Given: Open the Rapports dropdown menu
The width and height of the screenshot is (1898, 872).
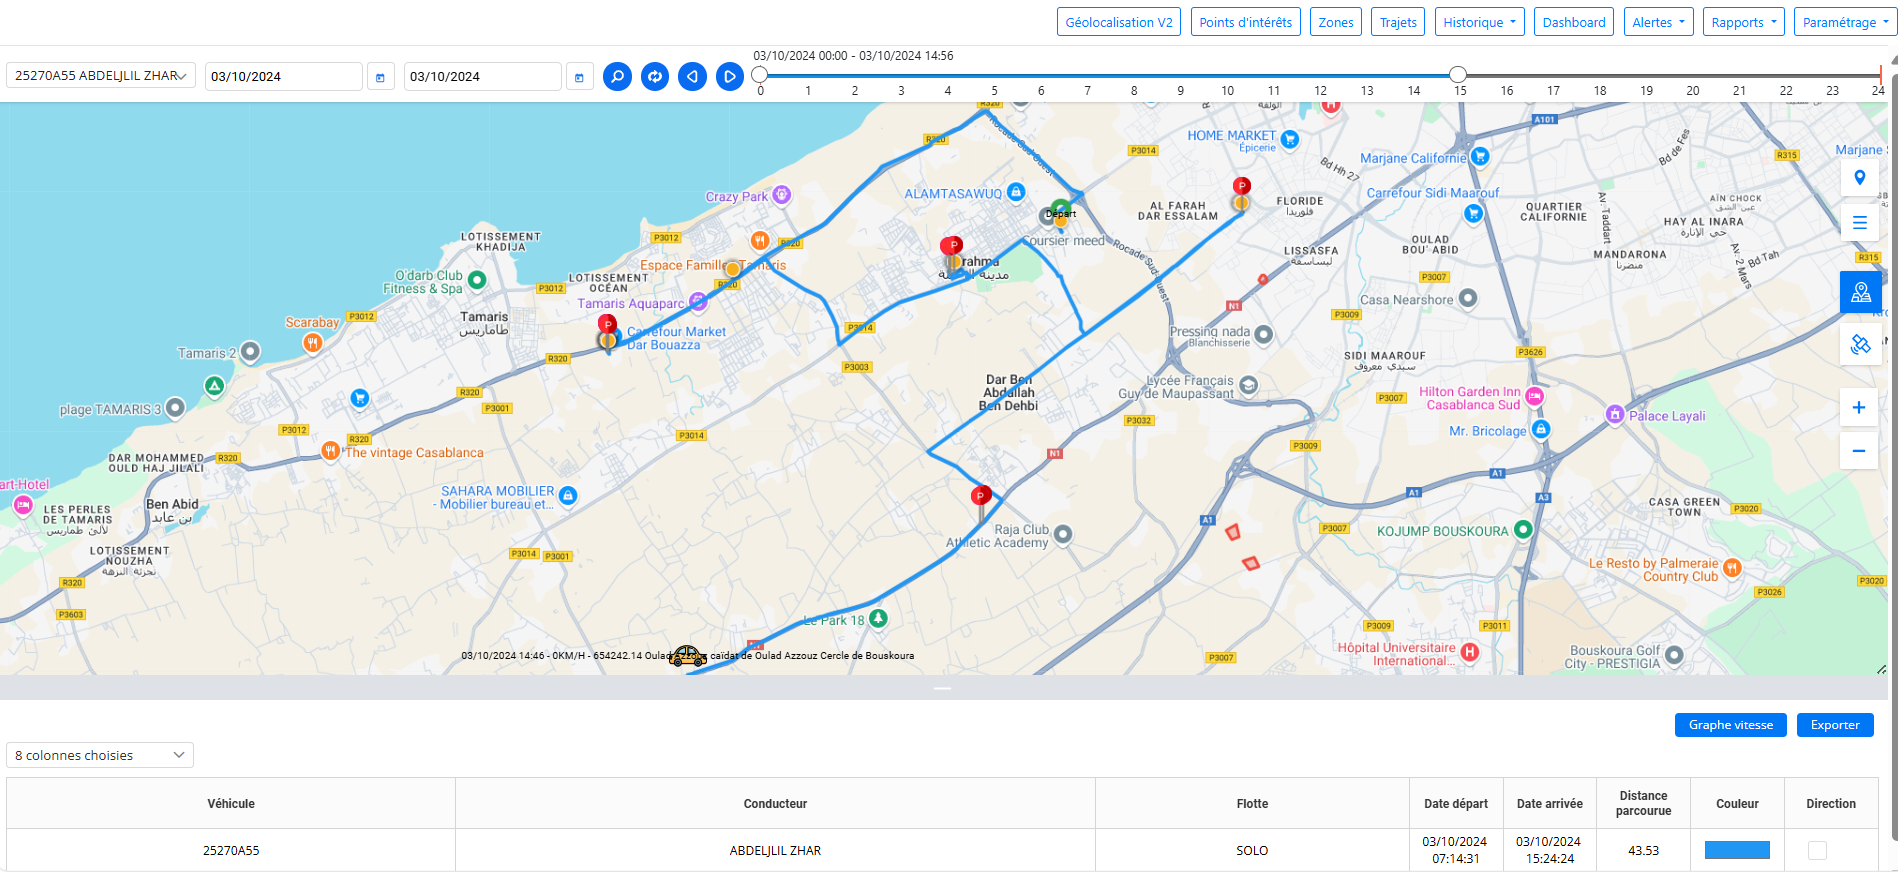Looking at the screenshot, I should tap(1744, 22).
